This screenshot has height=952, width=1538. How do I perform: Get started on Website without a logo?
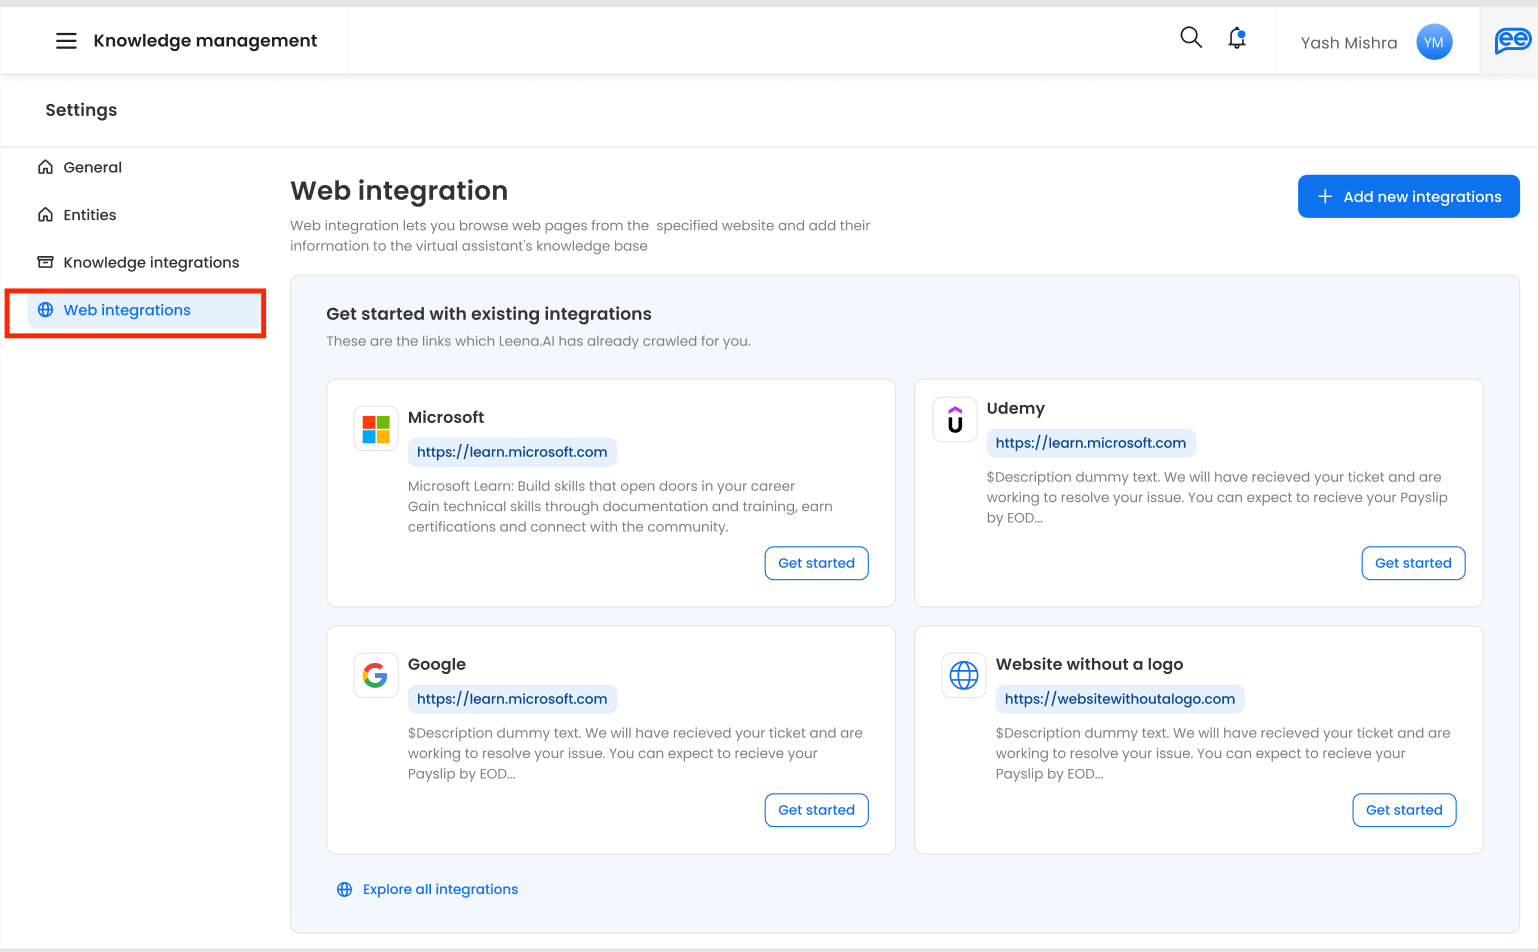point(1404,810)
